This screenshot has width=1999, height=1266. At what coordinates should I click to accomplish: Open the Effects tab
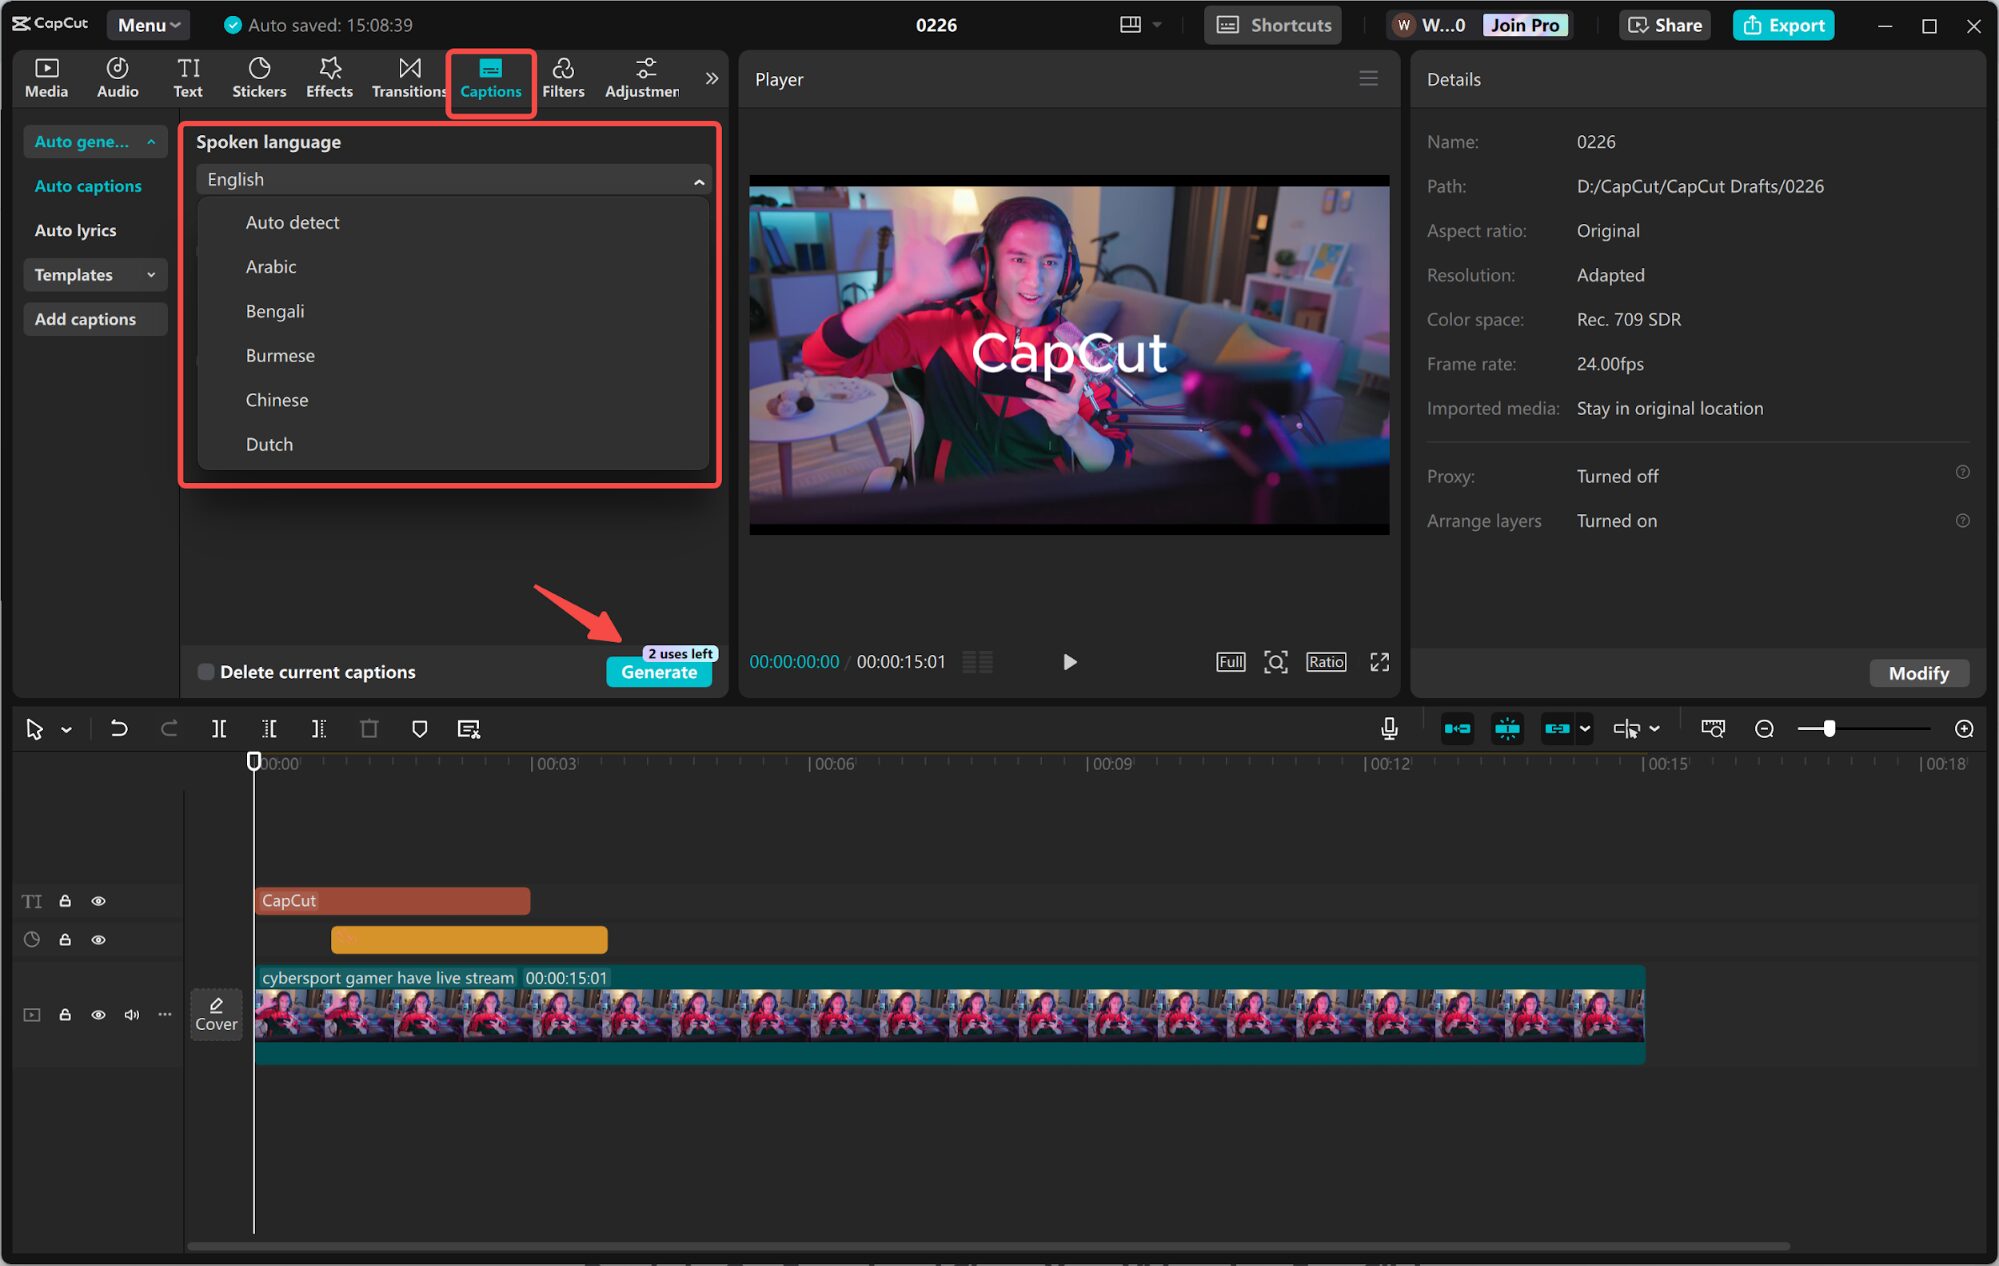click(x=329, y=77)
